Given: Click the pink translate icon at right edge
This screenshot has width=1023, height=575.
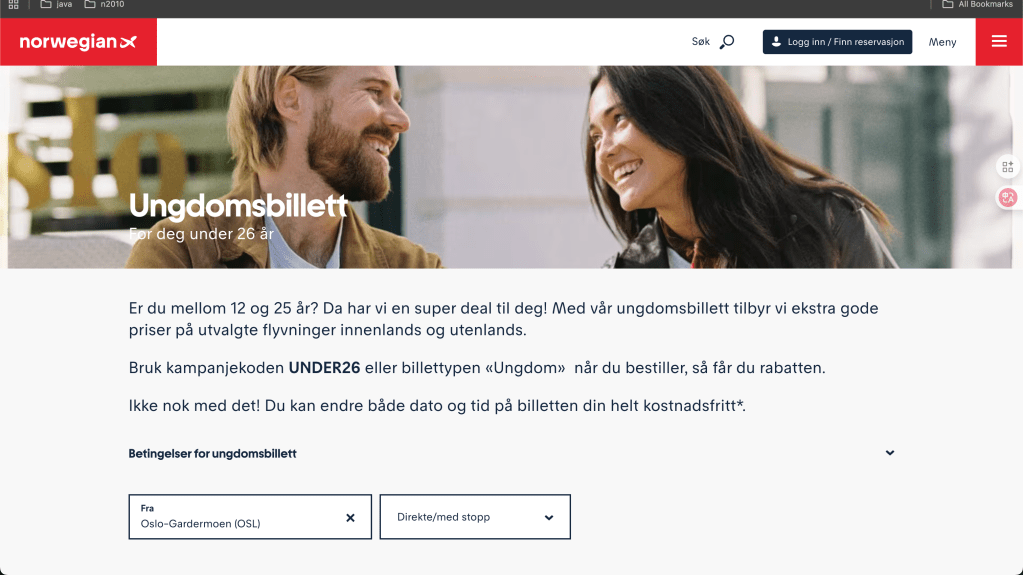Looking at the screenshot, I should pyautogui.click(x=1007, y=197).
